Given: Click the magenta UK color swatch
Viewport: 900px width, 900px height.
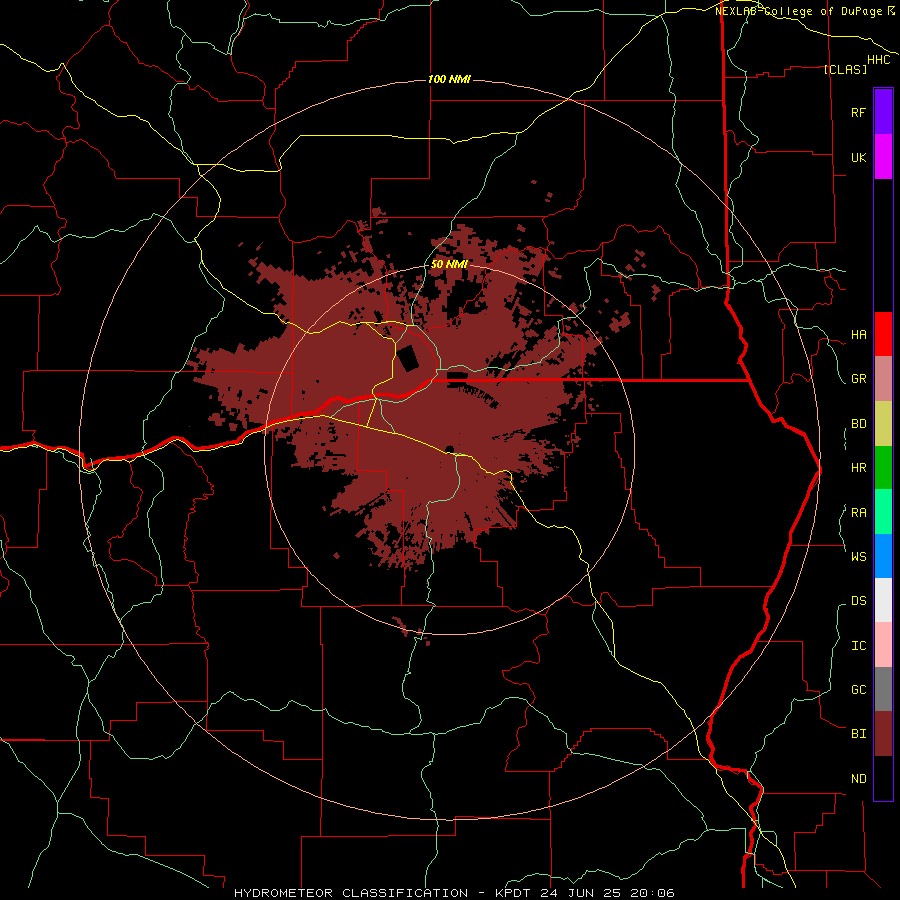Looking at the screenshot, I should pos(883,157).
